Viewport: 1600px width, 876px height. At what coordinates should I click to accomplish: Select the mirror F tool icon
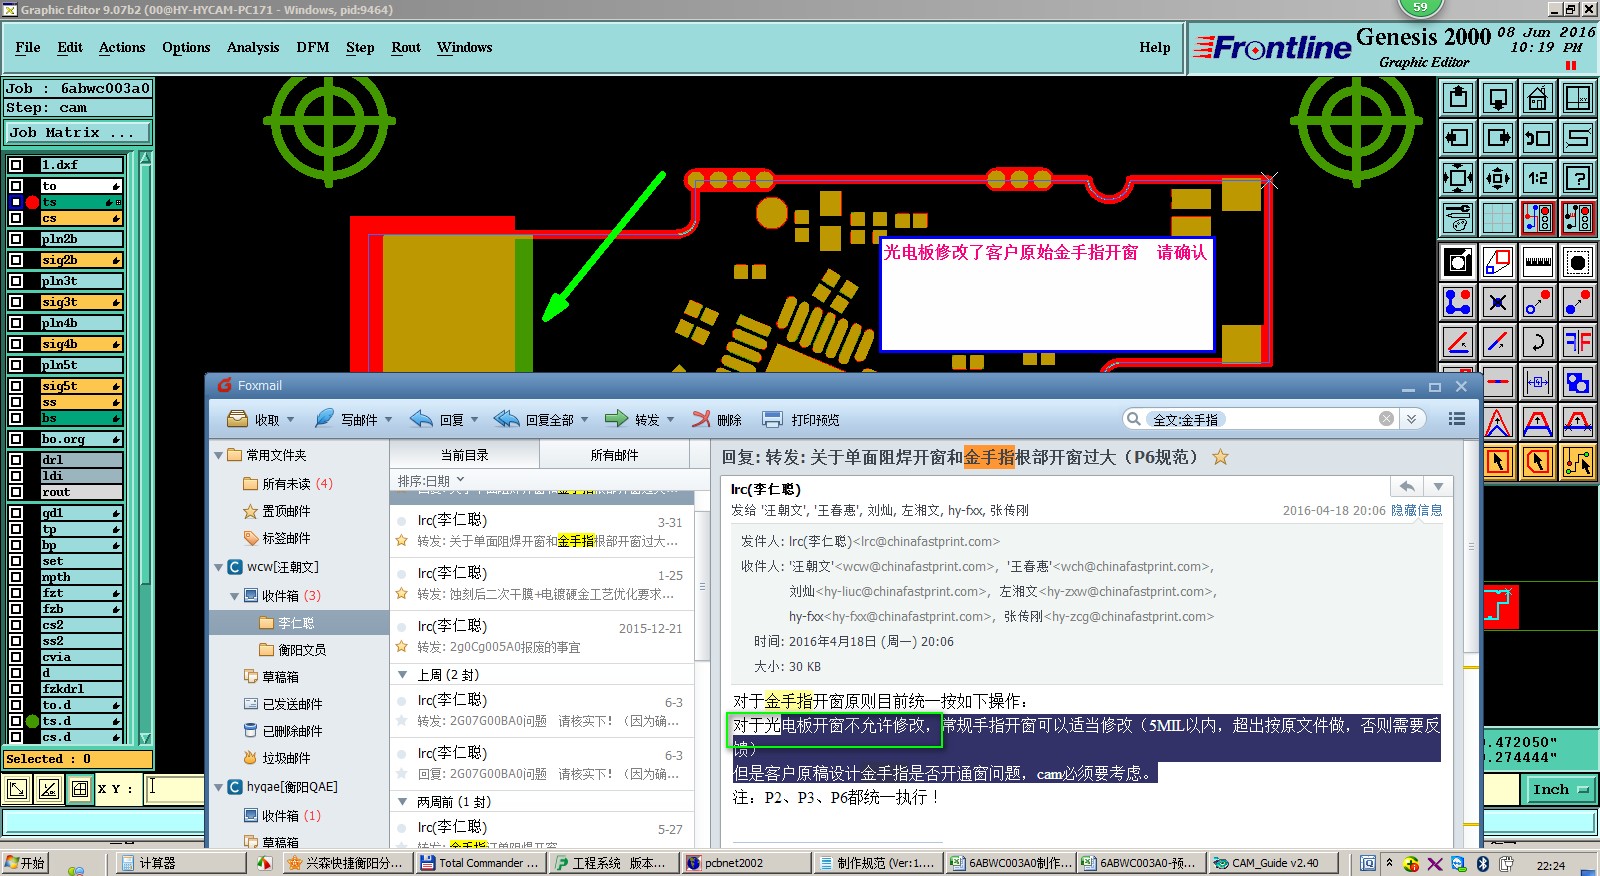(1578, 342)
